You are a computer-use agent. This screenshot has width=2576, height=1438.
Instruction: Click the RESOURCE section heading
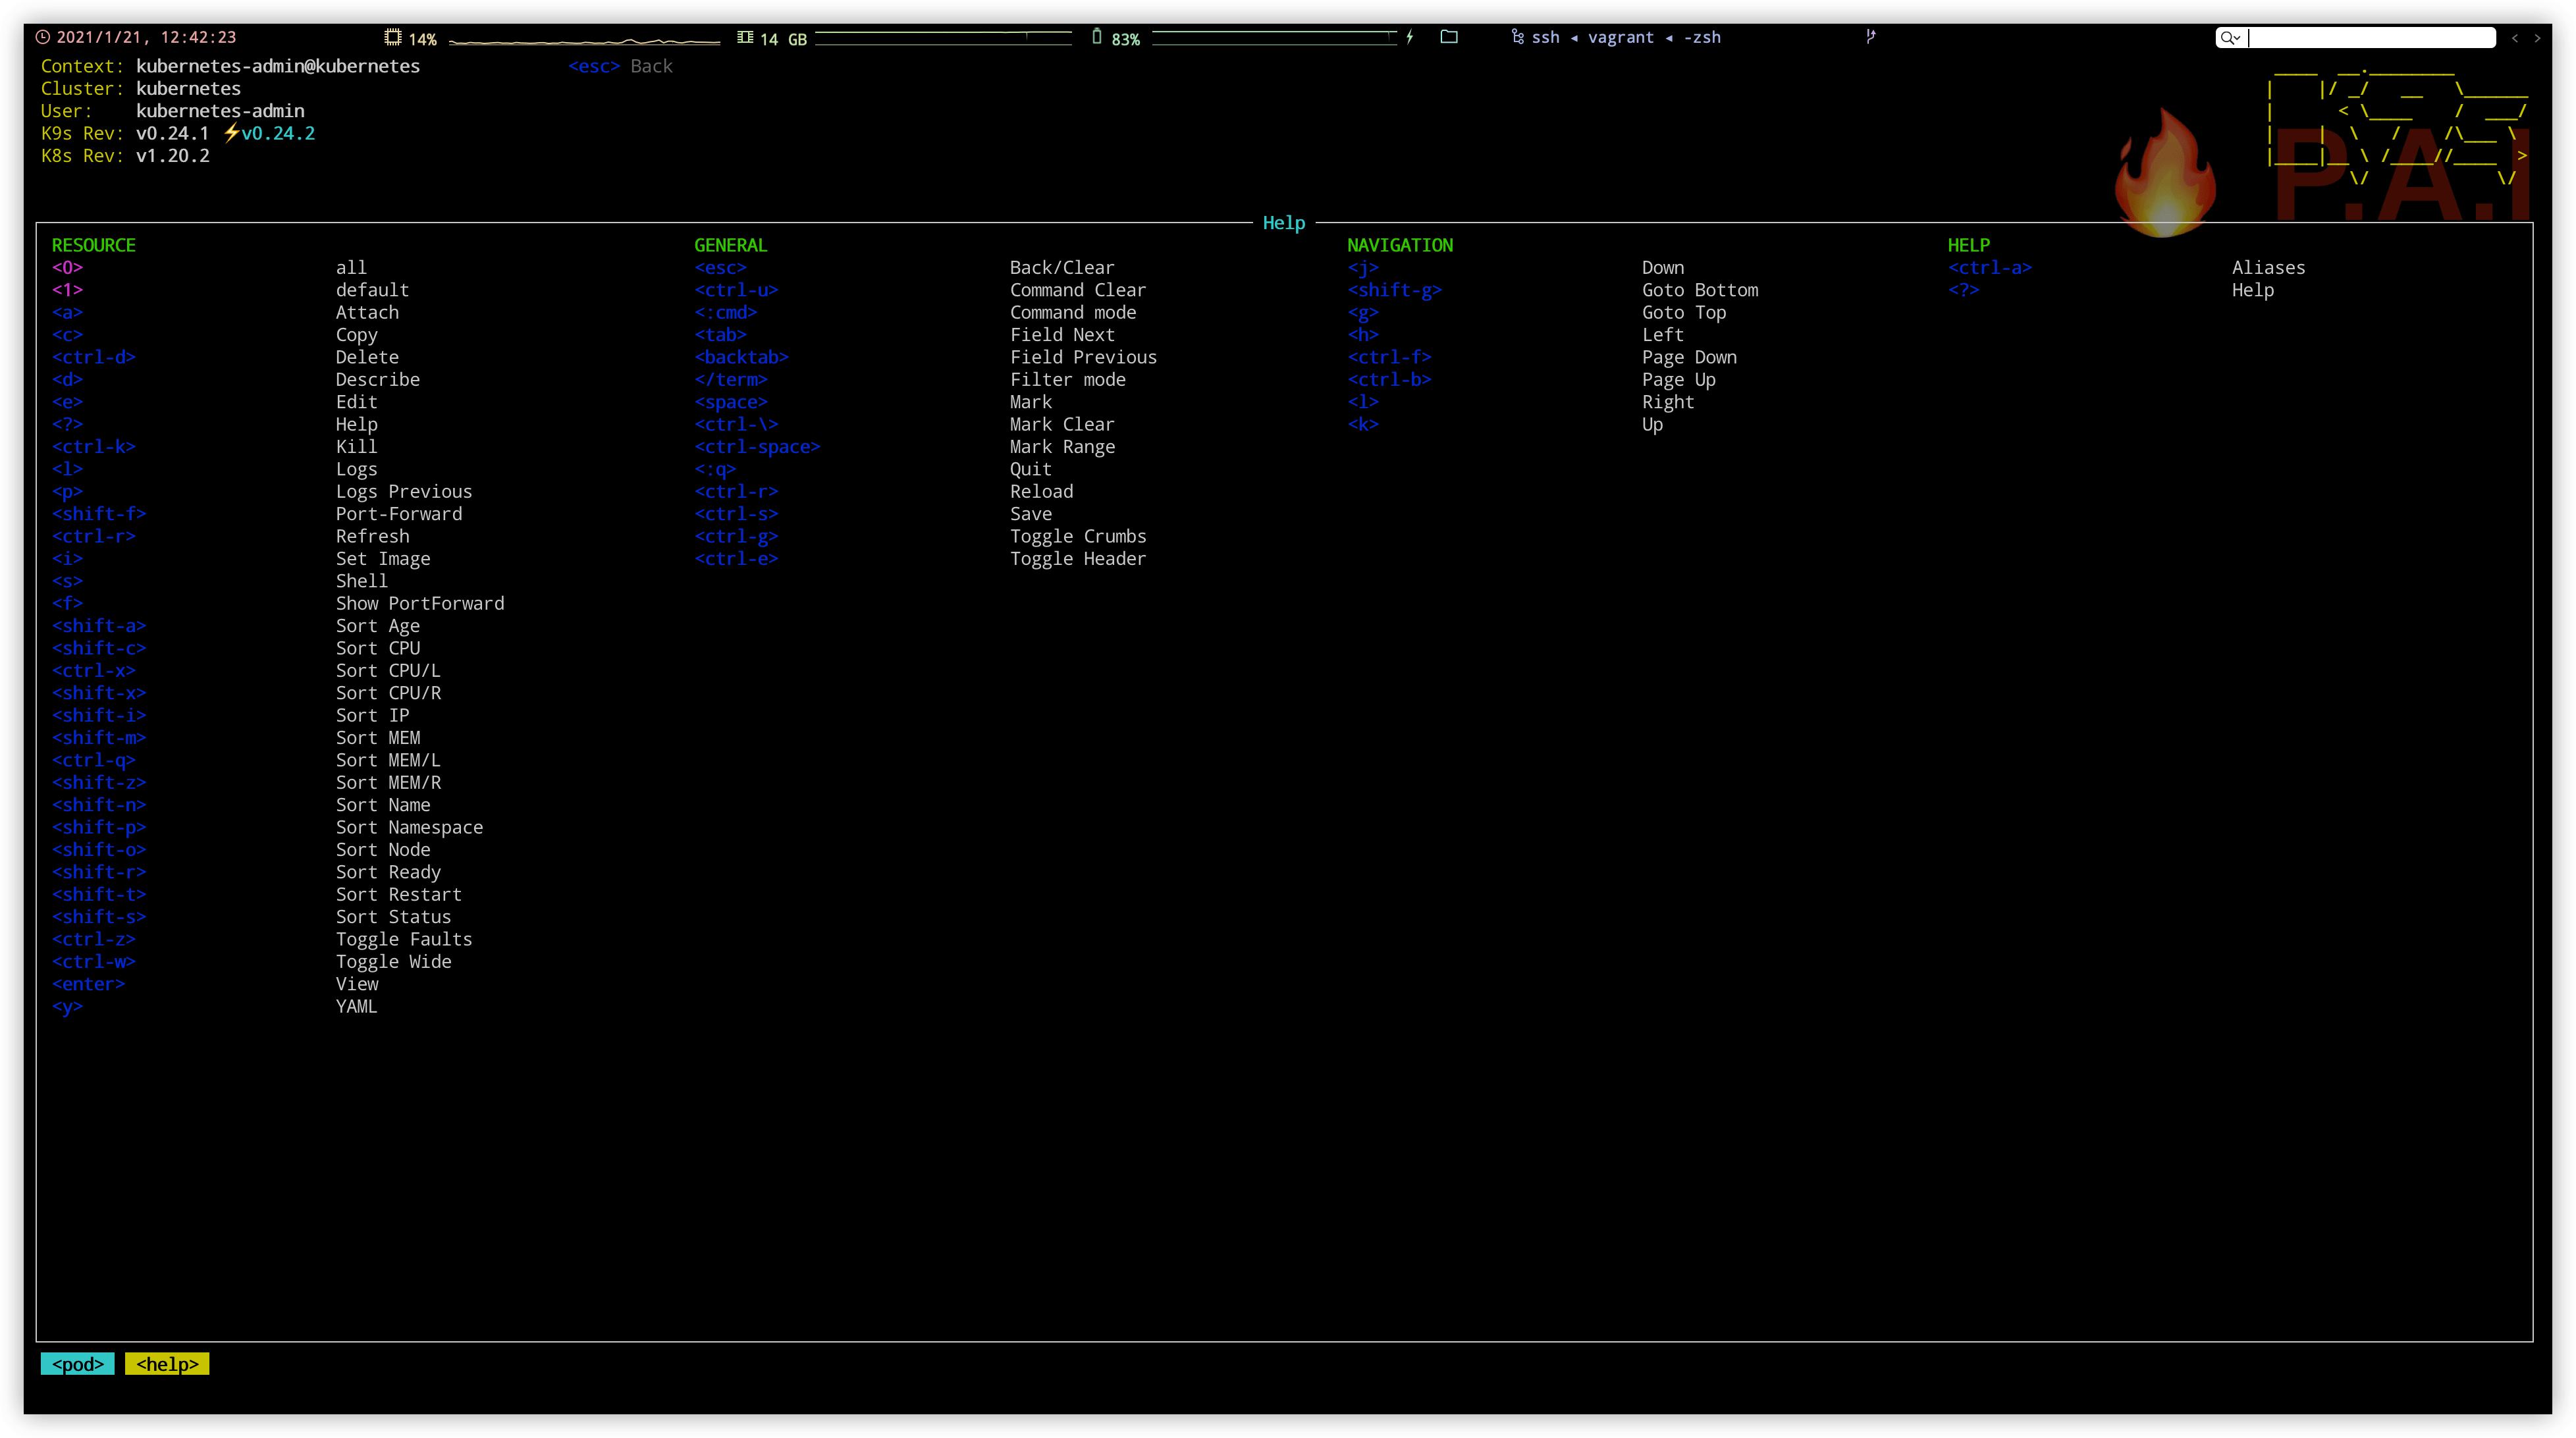[94, 245]
